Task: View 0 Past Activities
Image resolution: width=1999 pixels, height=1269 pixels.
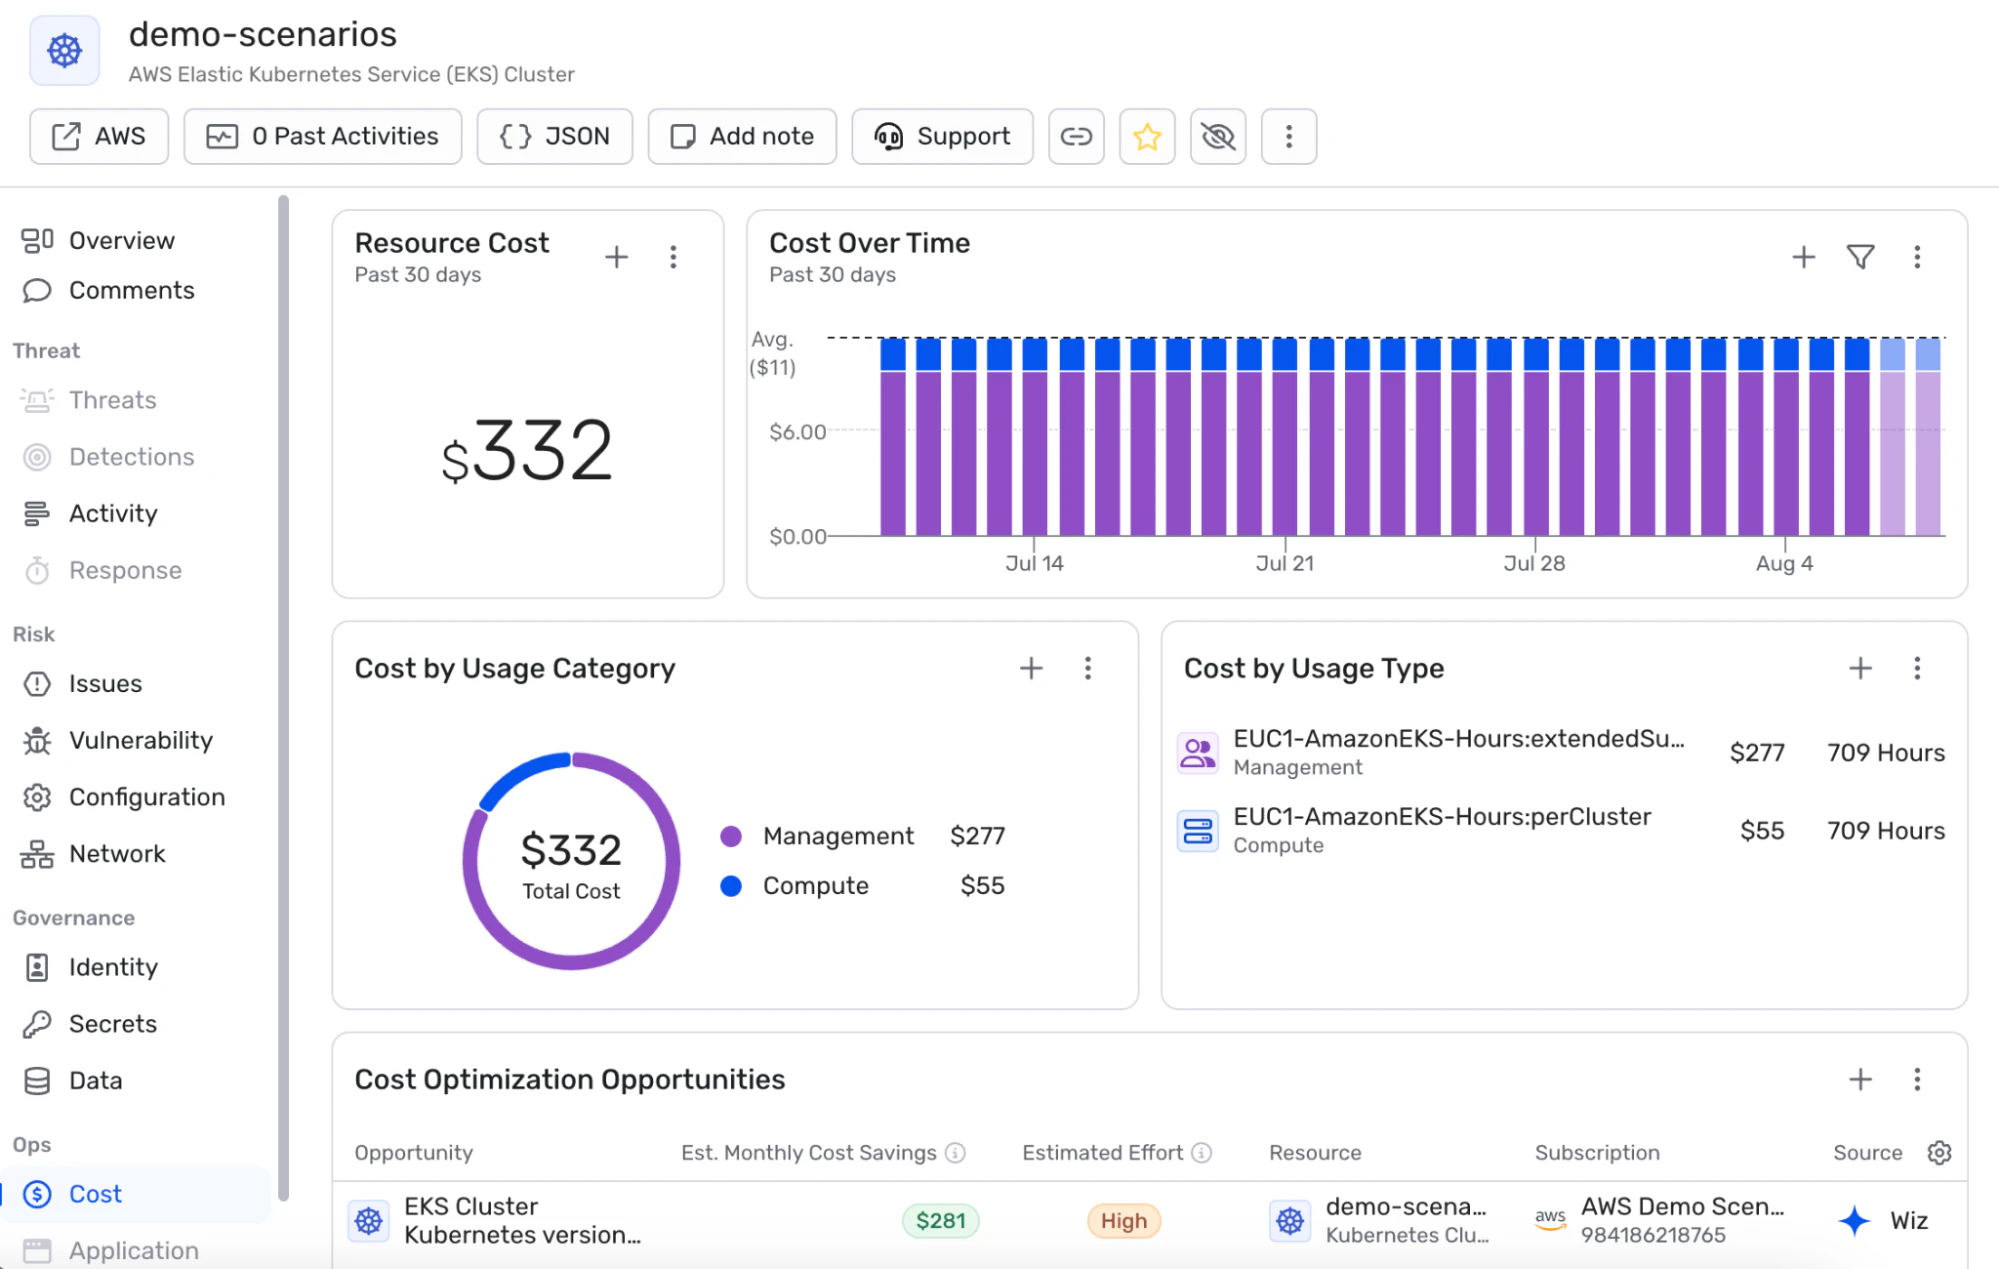Action: pos(322,136)
